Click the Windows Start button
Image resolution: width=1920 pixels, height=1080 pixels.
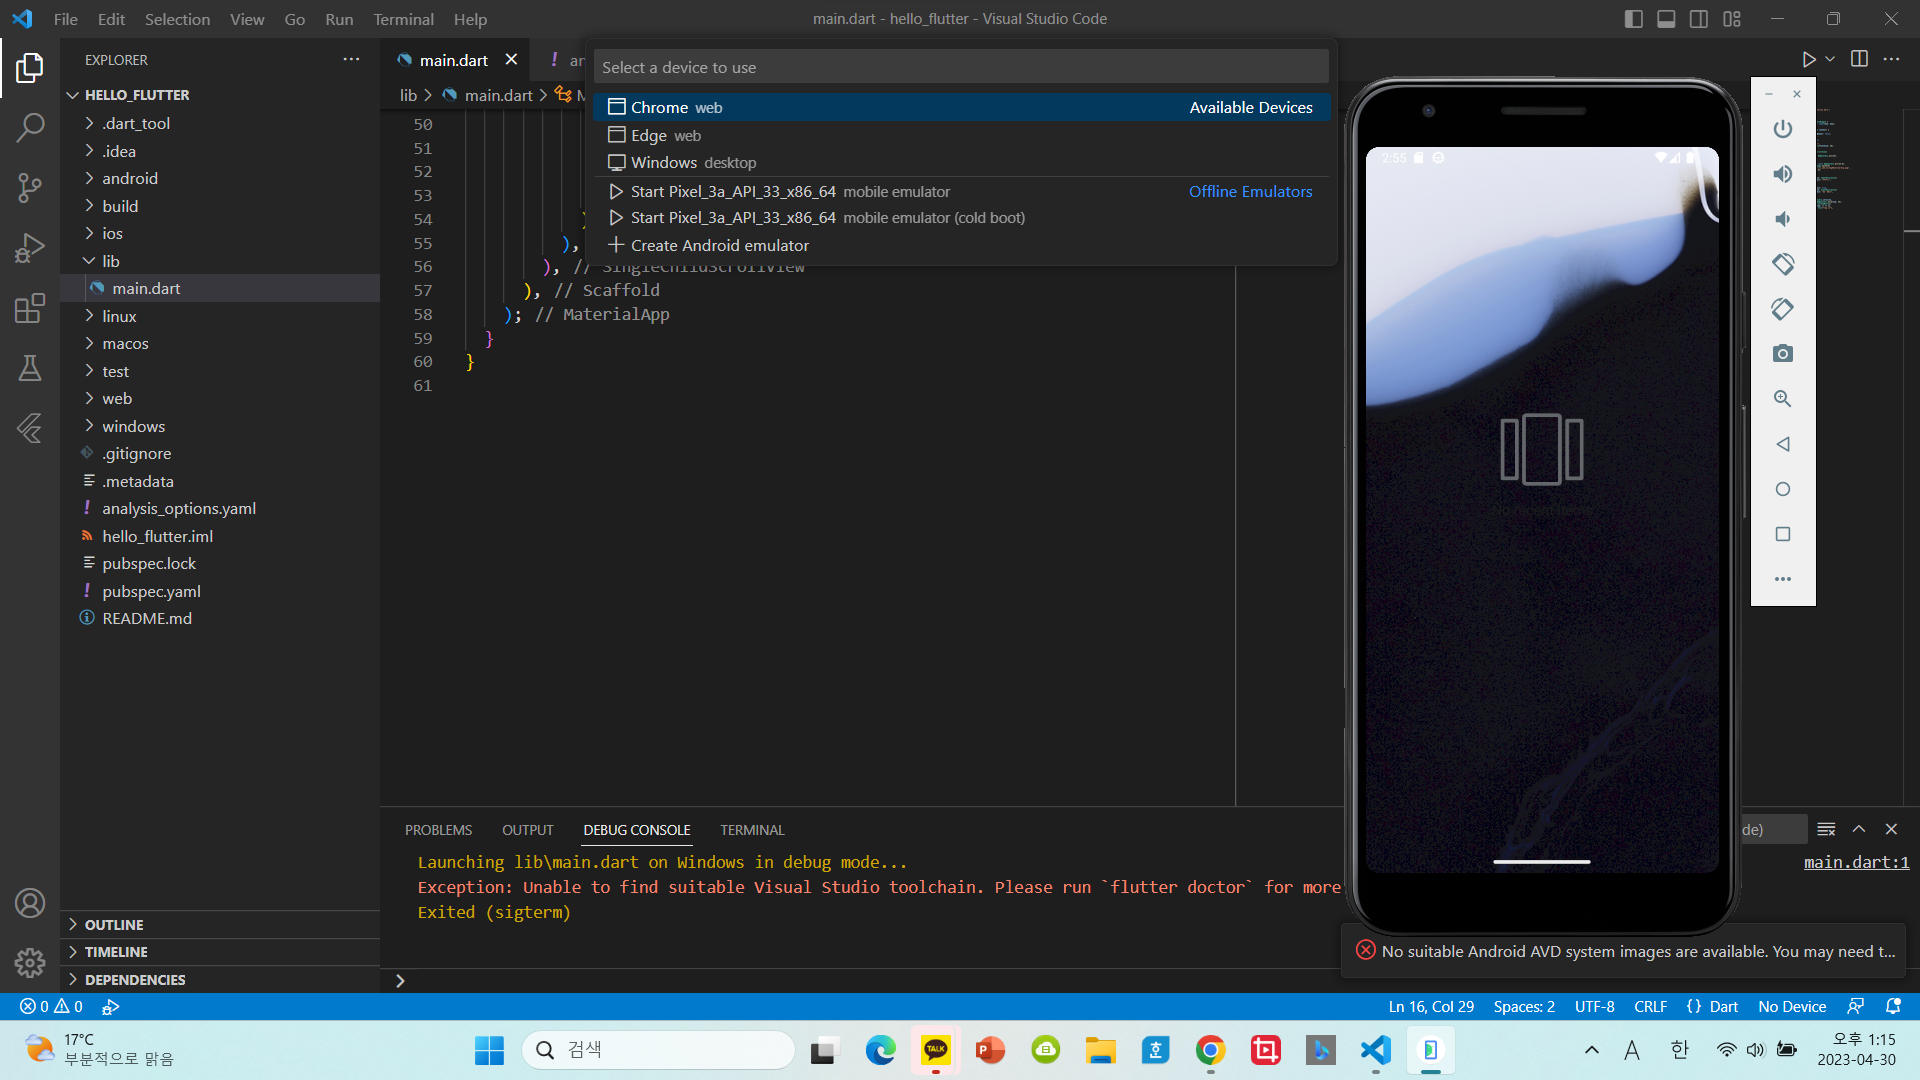coord(489,1050)
